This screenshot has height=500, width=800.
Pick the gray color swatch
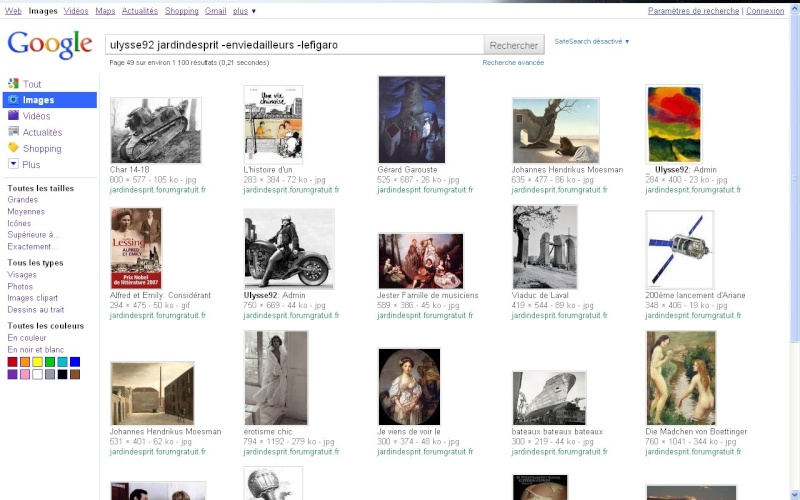[50, 374]
